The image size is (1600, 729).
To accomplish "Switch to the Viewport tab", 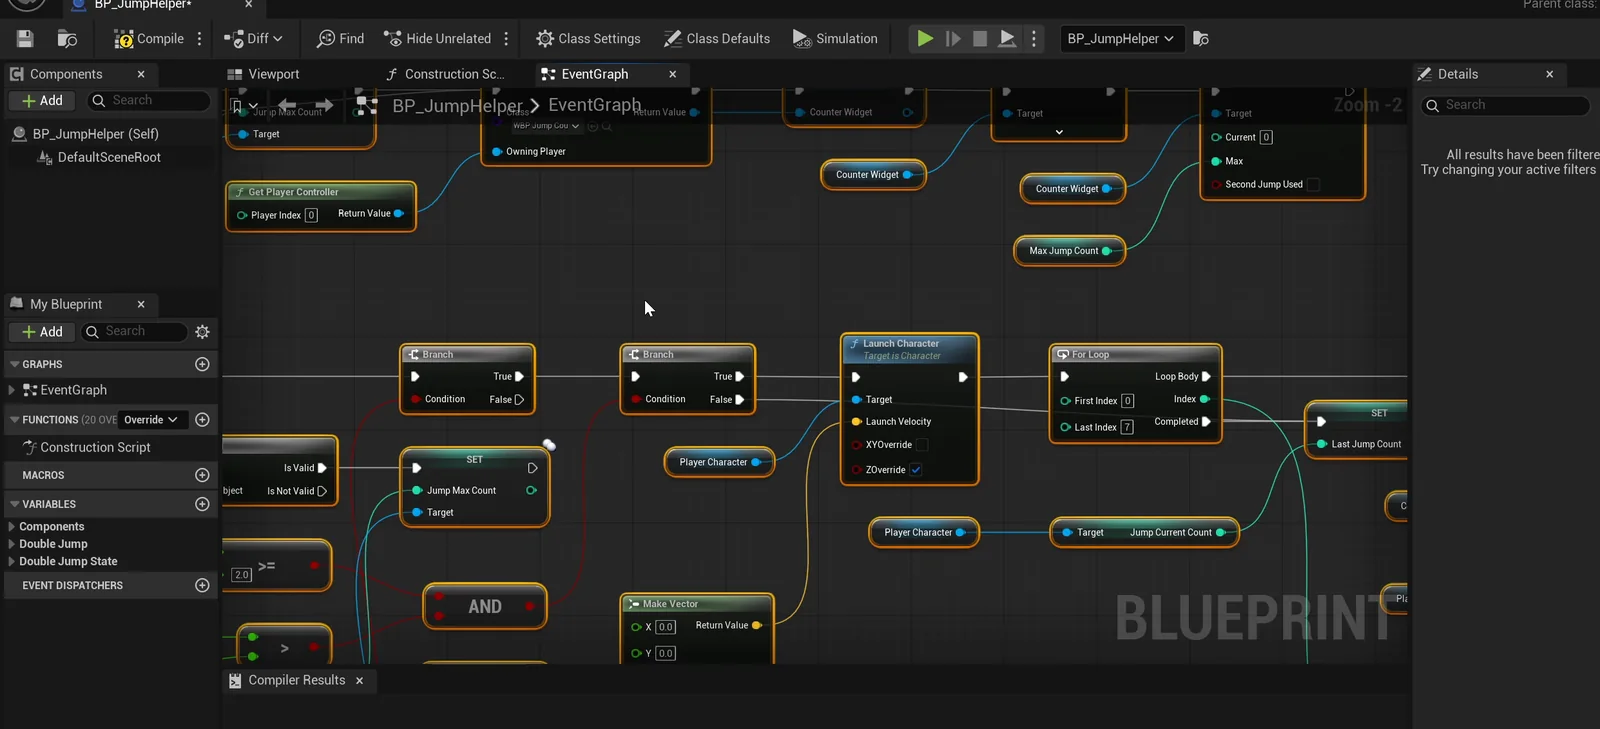I will coord(263,74).
